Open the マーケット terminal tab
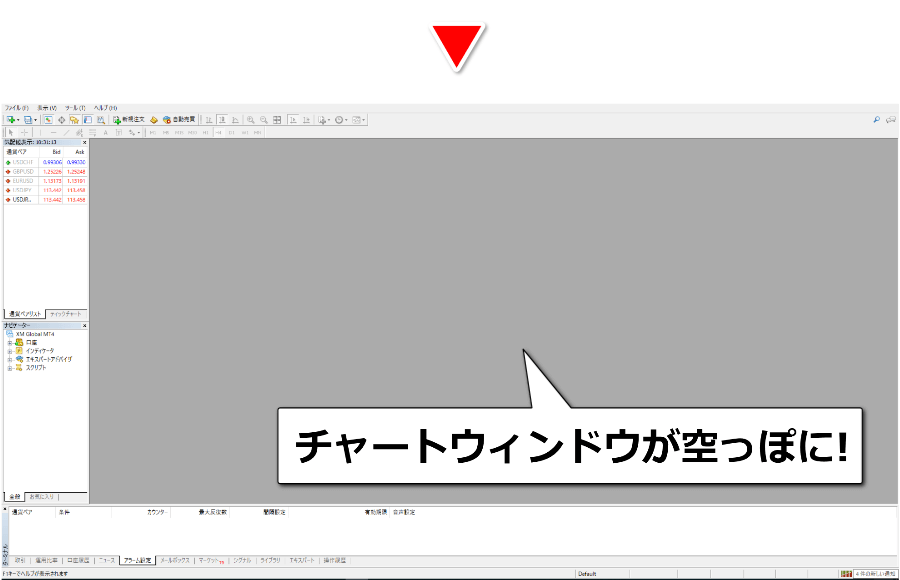The image size is (900, 580). [211, 560]
